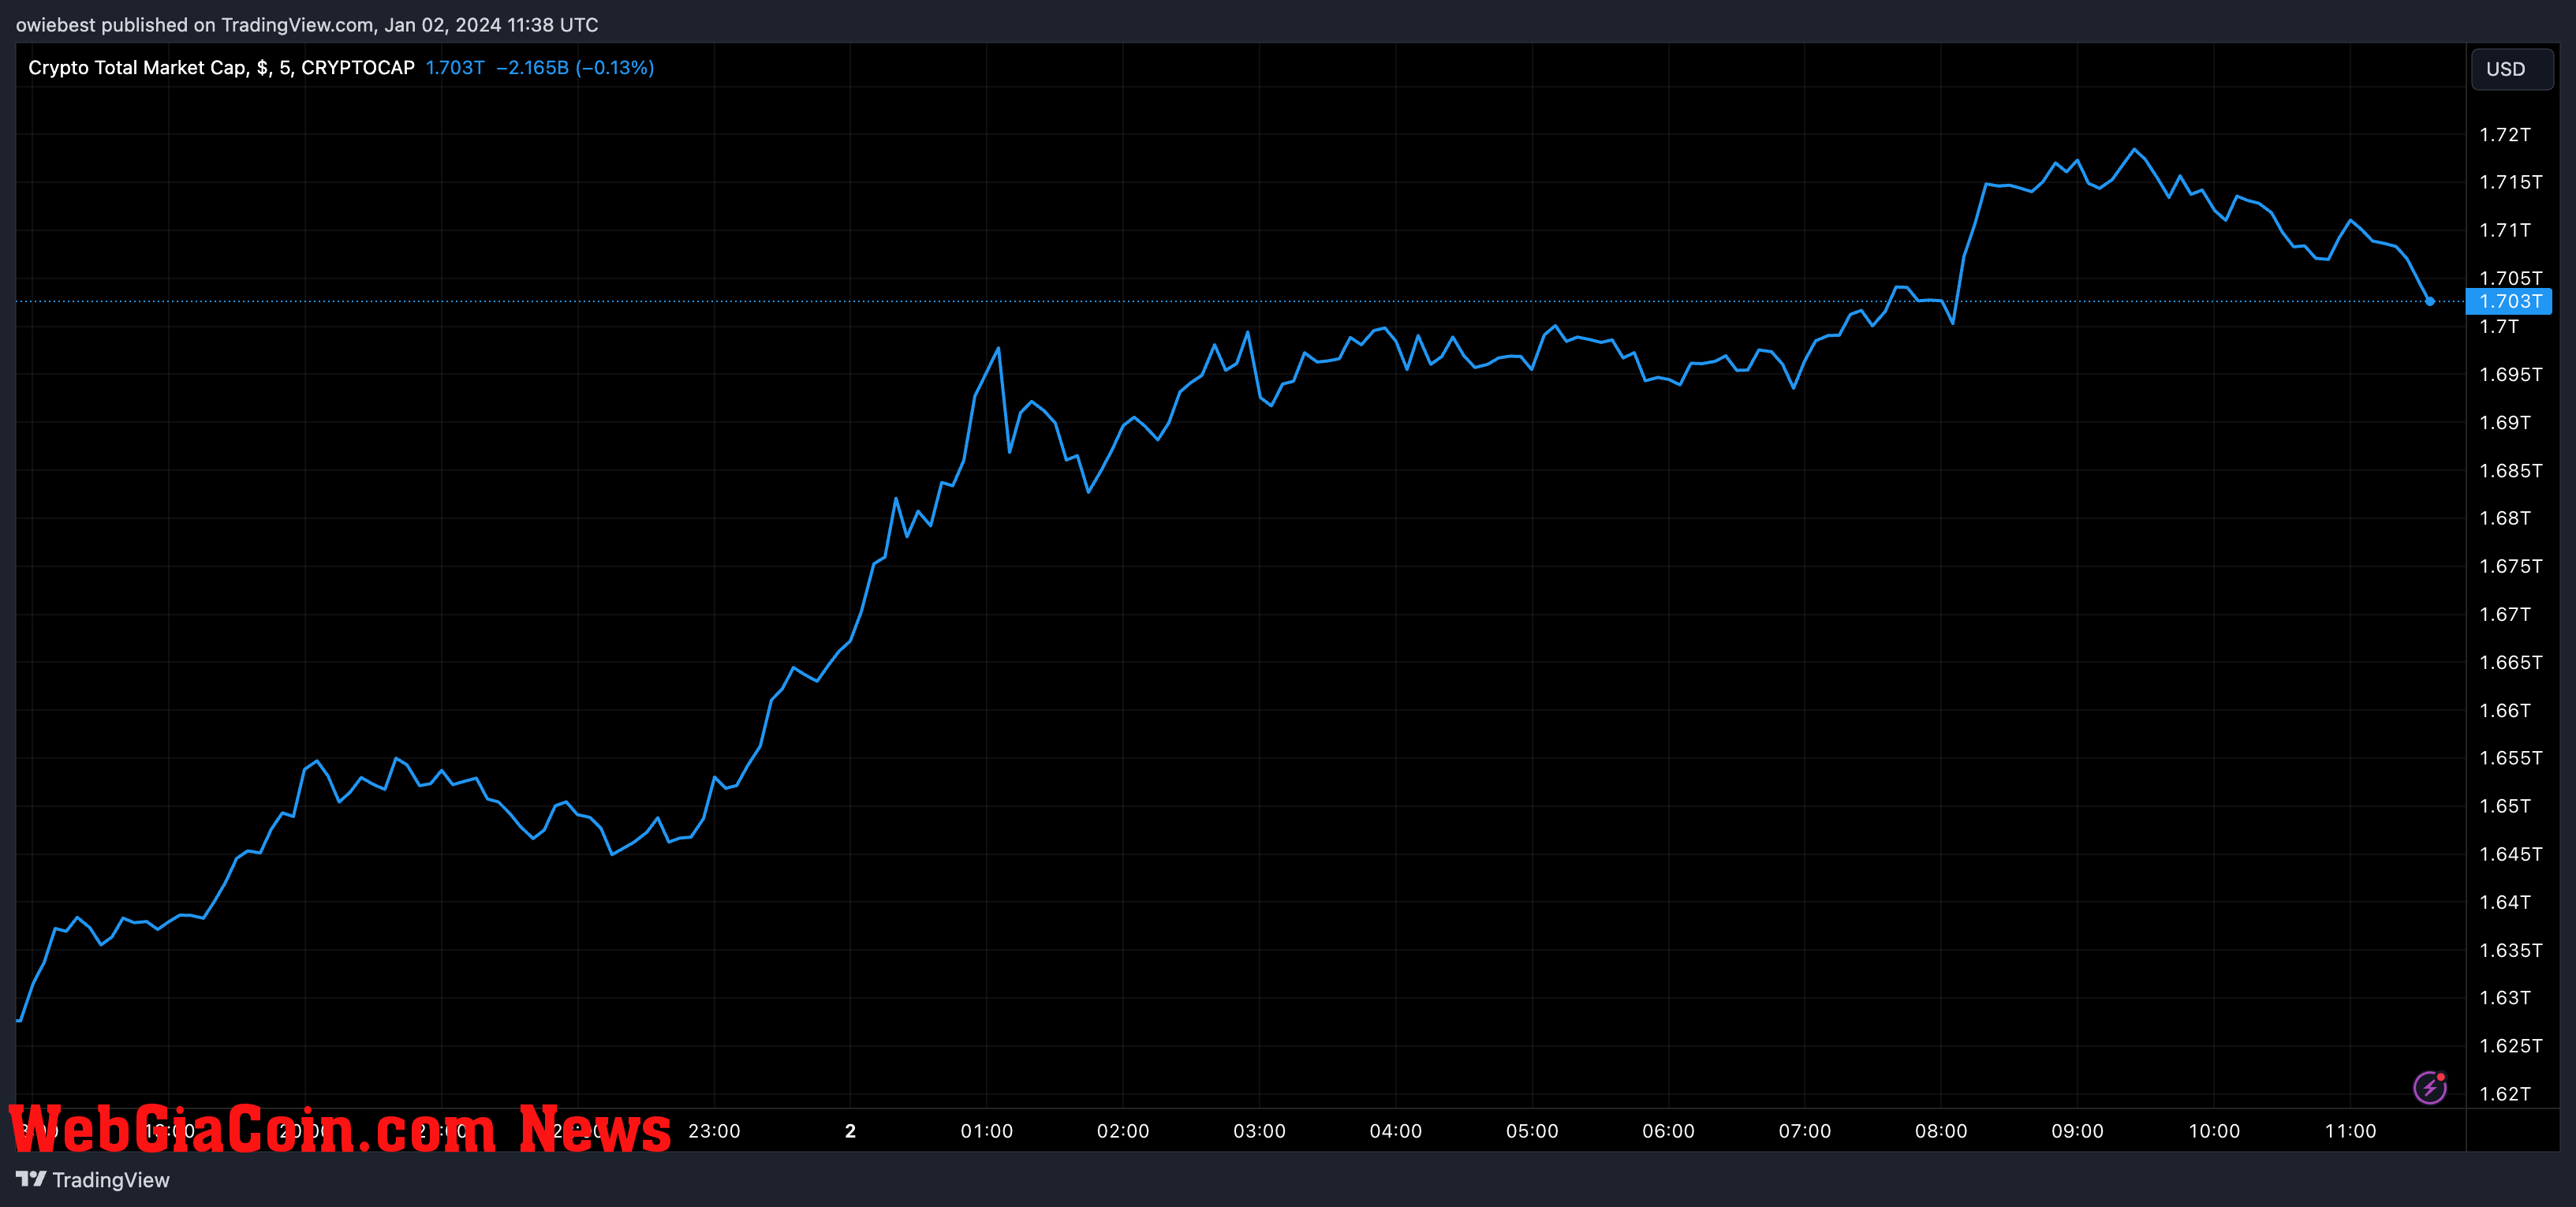Viewport: 2576px width, 1207px height.
Task: Click the 1.645T price axis label
Action: tap(2510, 854)
